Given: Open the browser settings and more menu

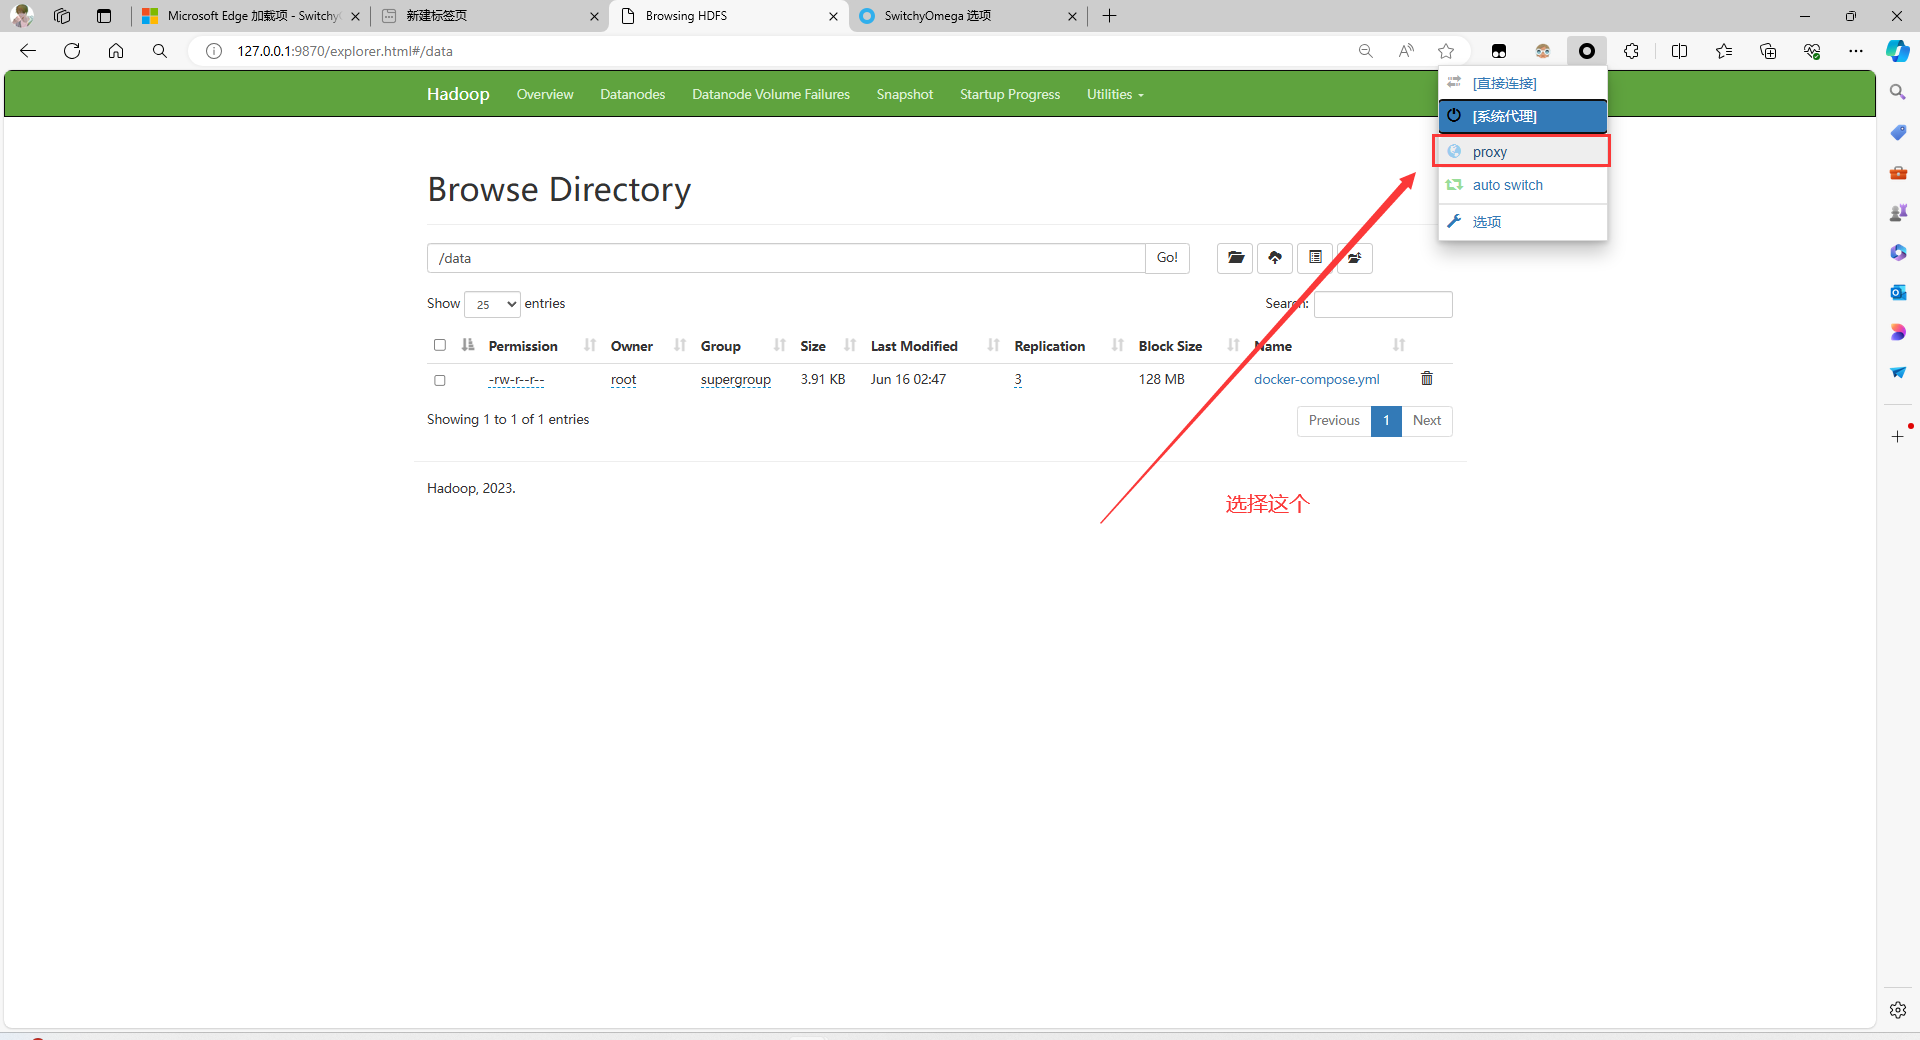Looking at the screenshot, I should (1856, 51).
